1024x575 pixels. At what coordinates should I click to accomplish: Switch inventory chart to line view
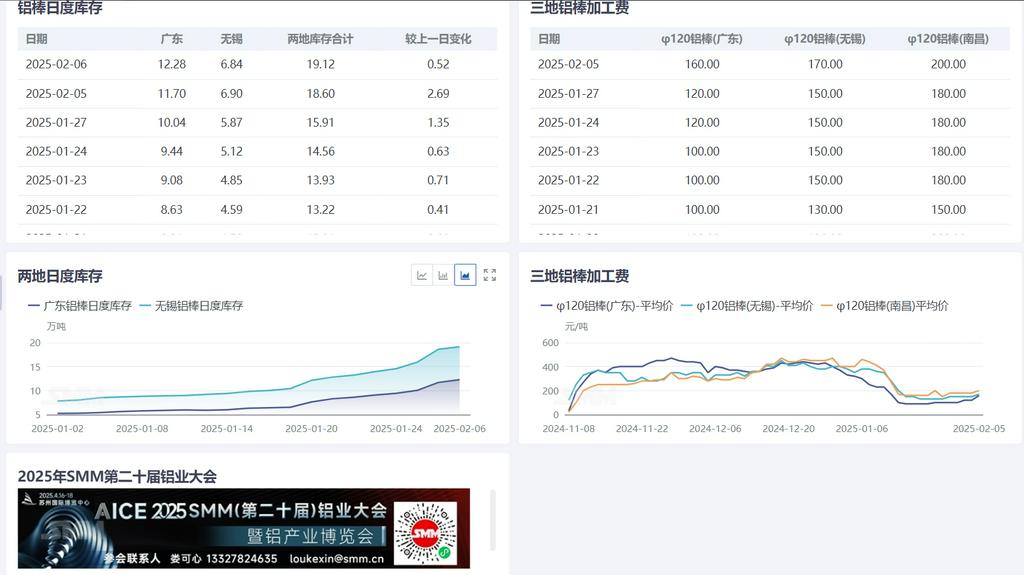coord(422,275)
